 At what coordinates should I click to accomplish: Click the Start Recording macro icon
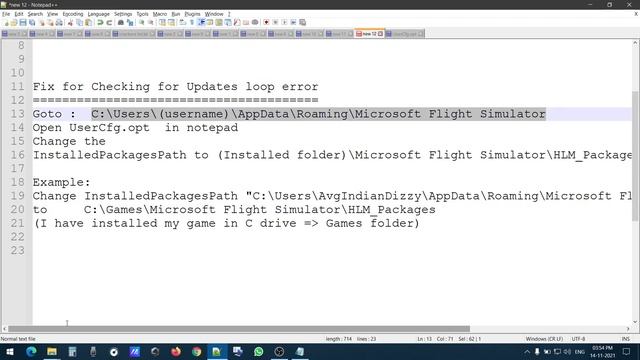tap(266, 22)
